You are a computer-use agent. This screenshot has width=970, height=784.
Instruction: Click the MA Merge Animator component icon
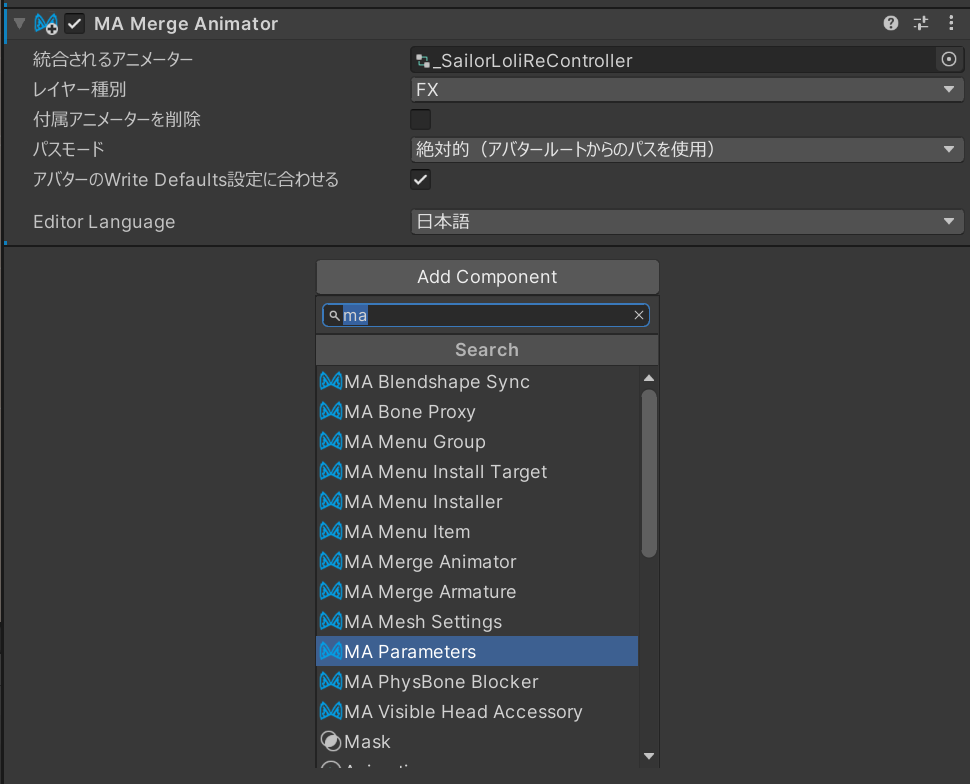point(46,24)
